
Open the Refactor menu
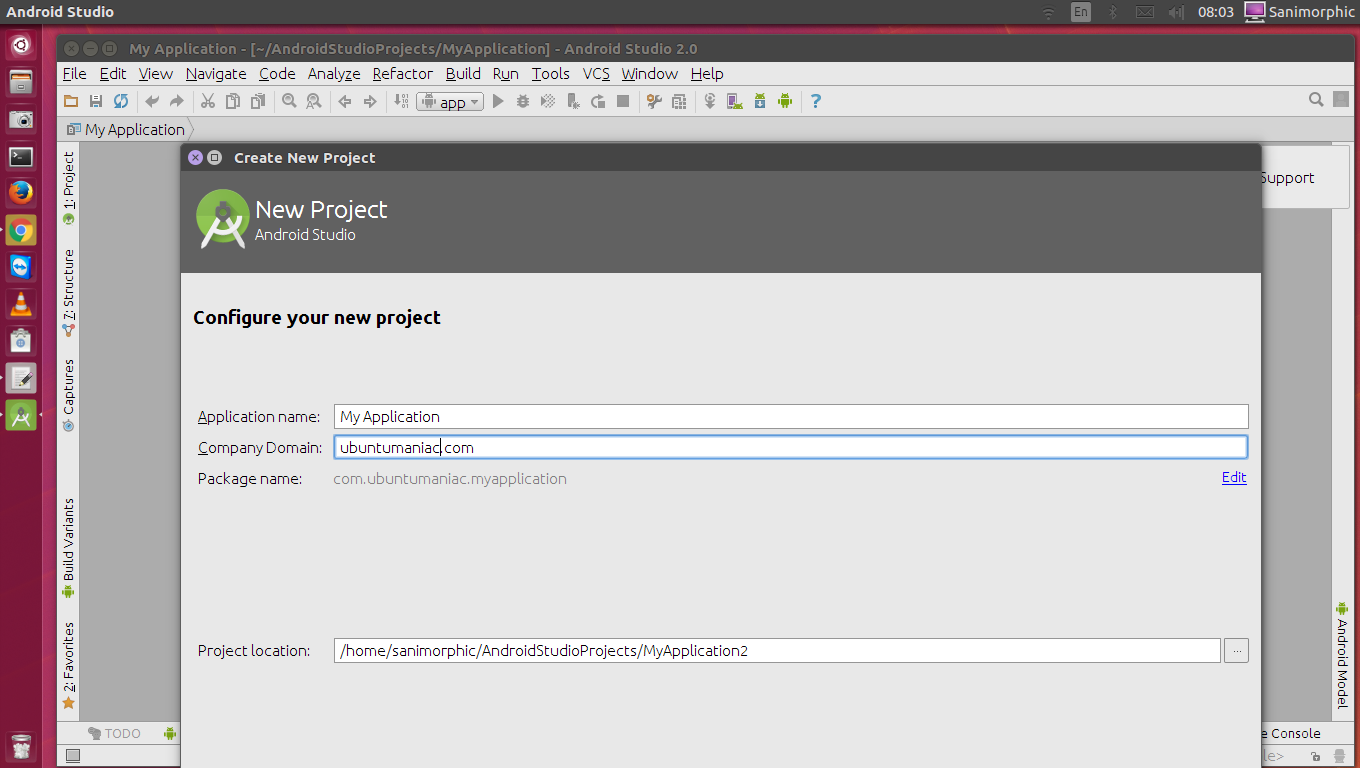(403, 74)
